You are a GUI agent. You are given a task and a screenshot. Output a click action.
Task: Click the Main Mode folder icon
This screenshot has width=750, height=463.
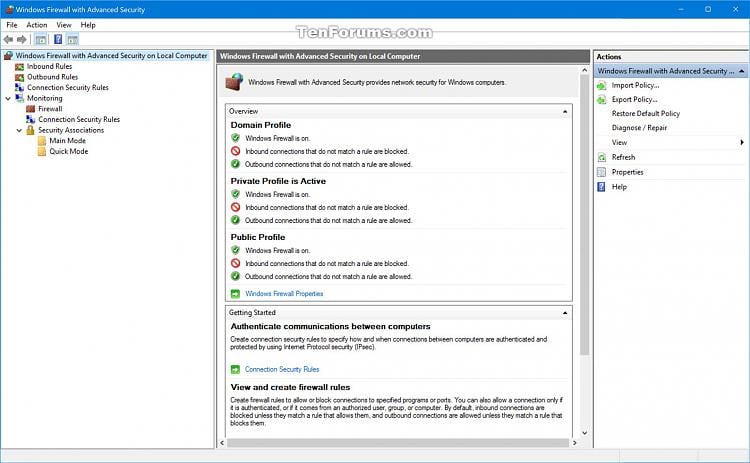pyautogui.click(x=42, y=141)
